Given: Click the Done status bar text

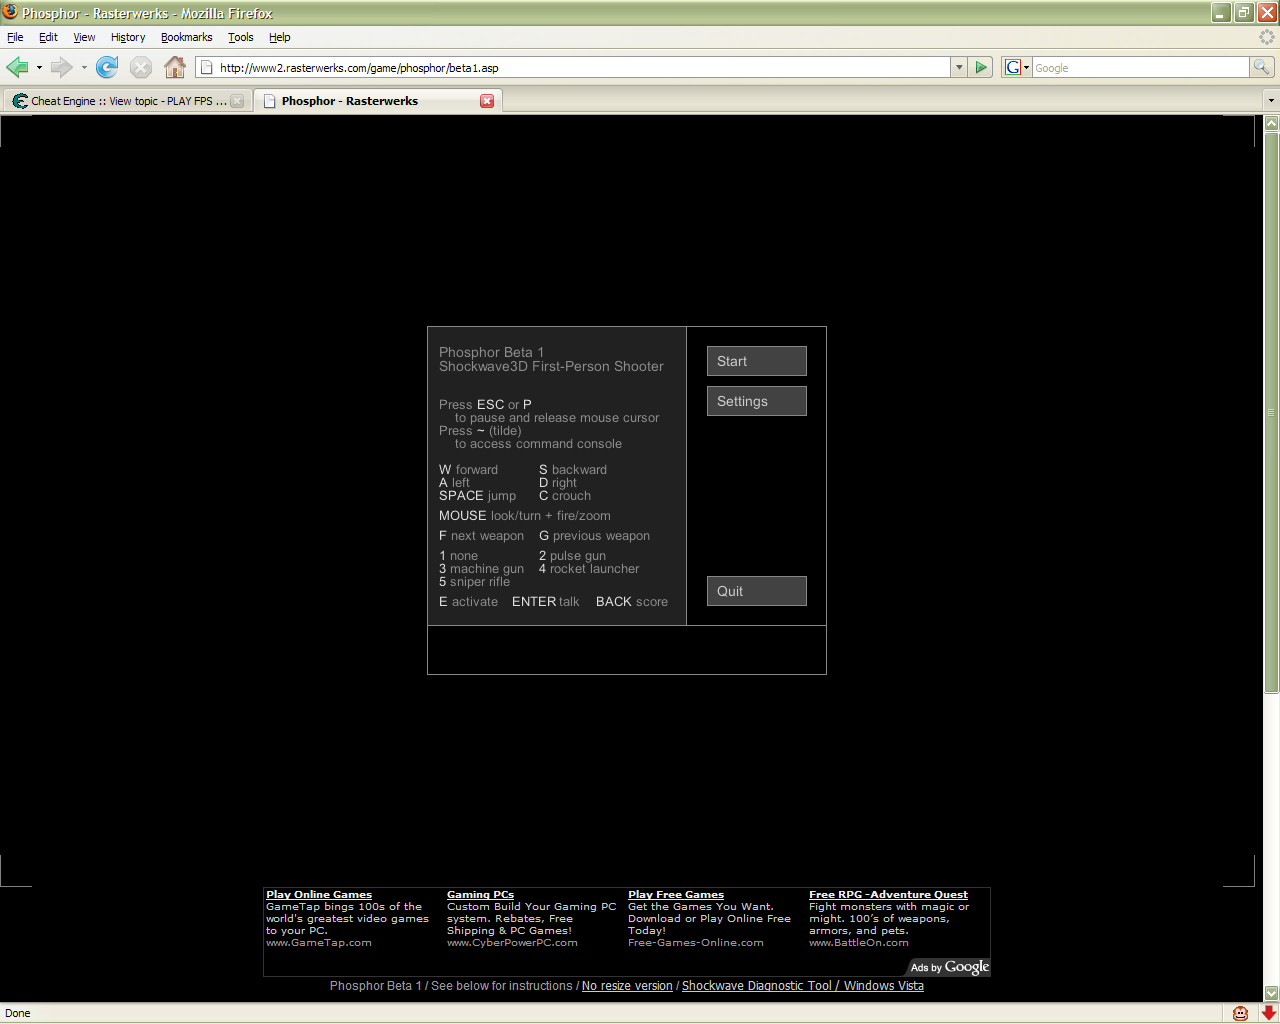Looking at the screenshot, I should pos(18,1013).
